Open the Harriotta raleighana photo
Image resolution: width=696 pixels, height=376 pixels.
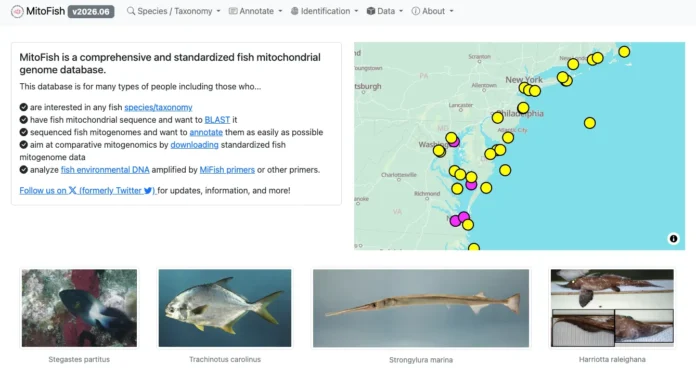[x=612, y=308]
